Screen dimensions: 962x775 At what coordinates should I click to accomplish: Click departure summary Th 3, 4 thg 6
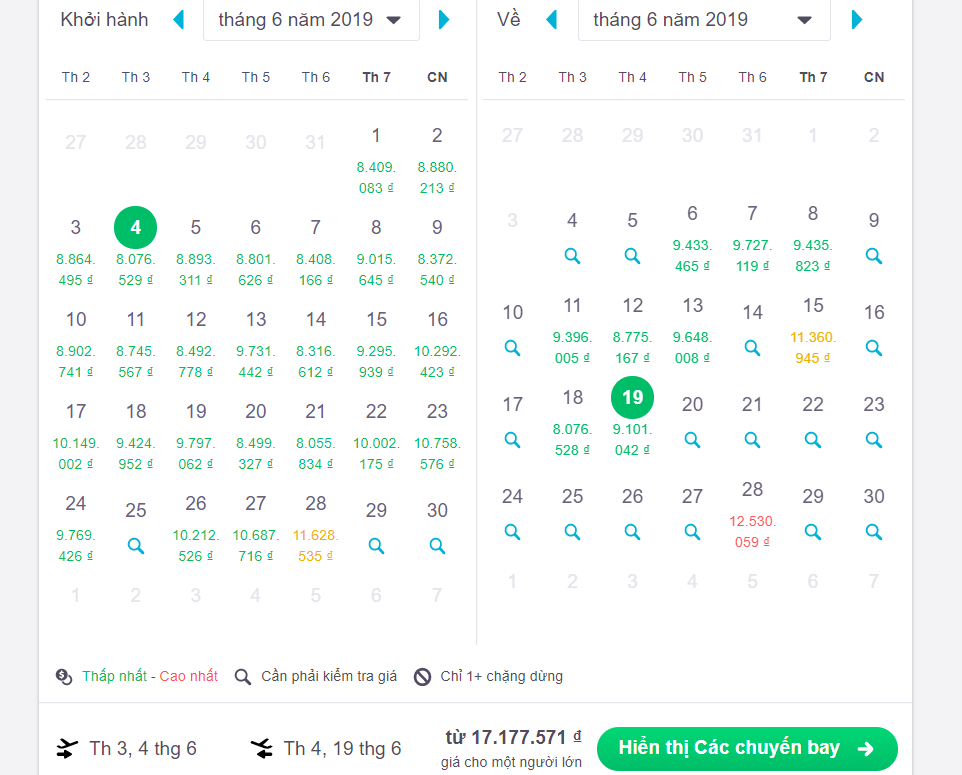(x=126, y=749)
